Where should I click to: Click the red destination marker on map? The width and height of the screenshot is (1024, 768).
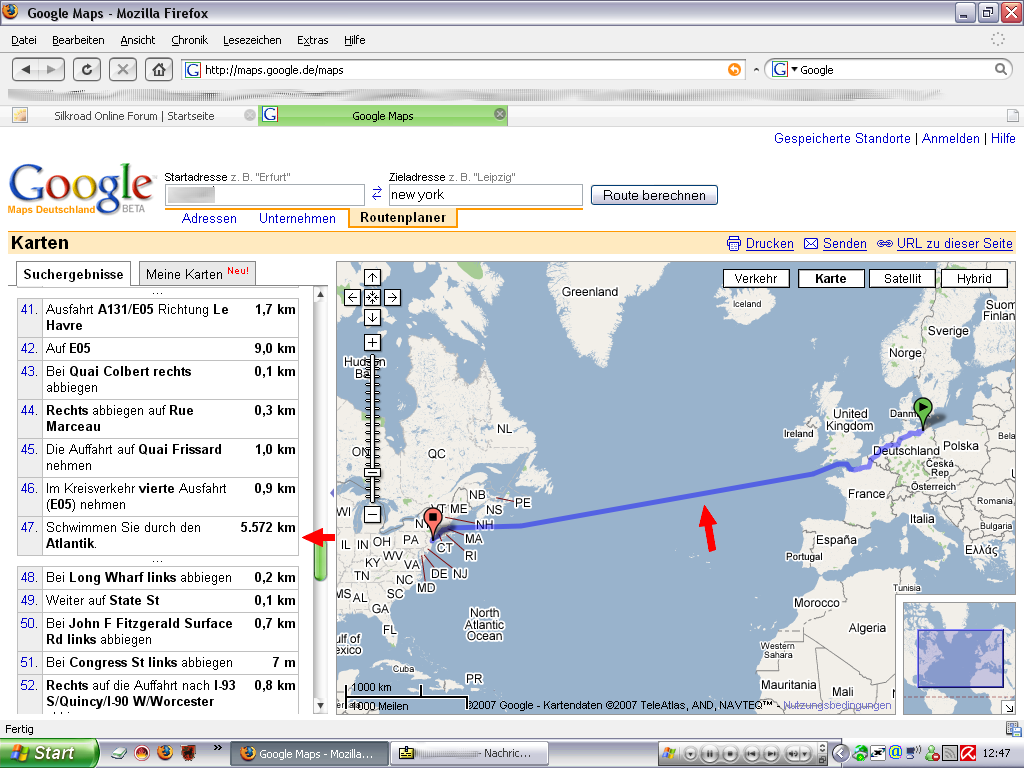[432, 521]
